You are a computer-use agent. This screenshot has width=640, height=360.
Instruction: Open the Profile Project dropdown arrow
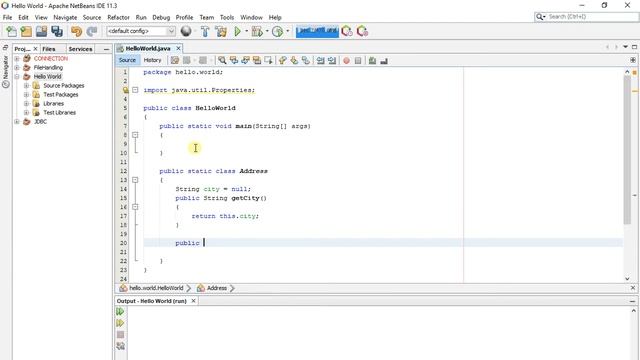point(287,31)
